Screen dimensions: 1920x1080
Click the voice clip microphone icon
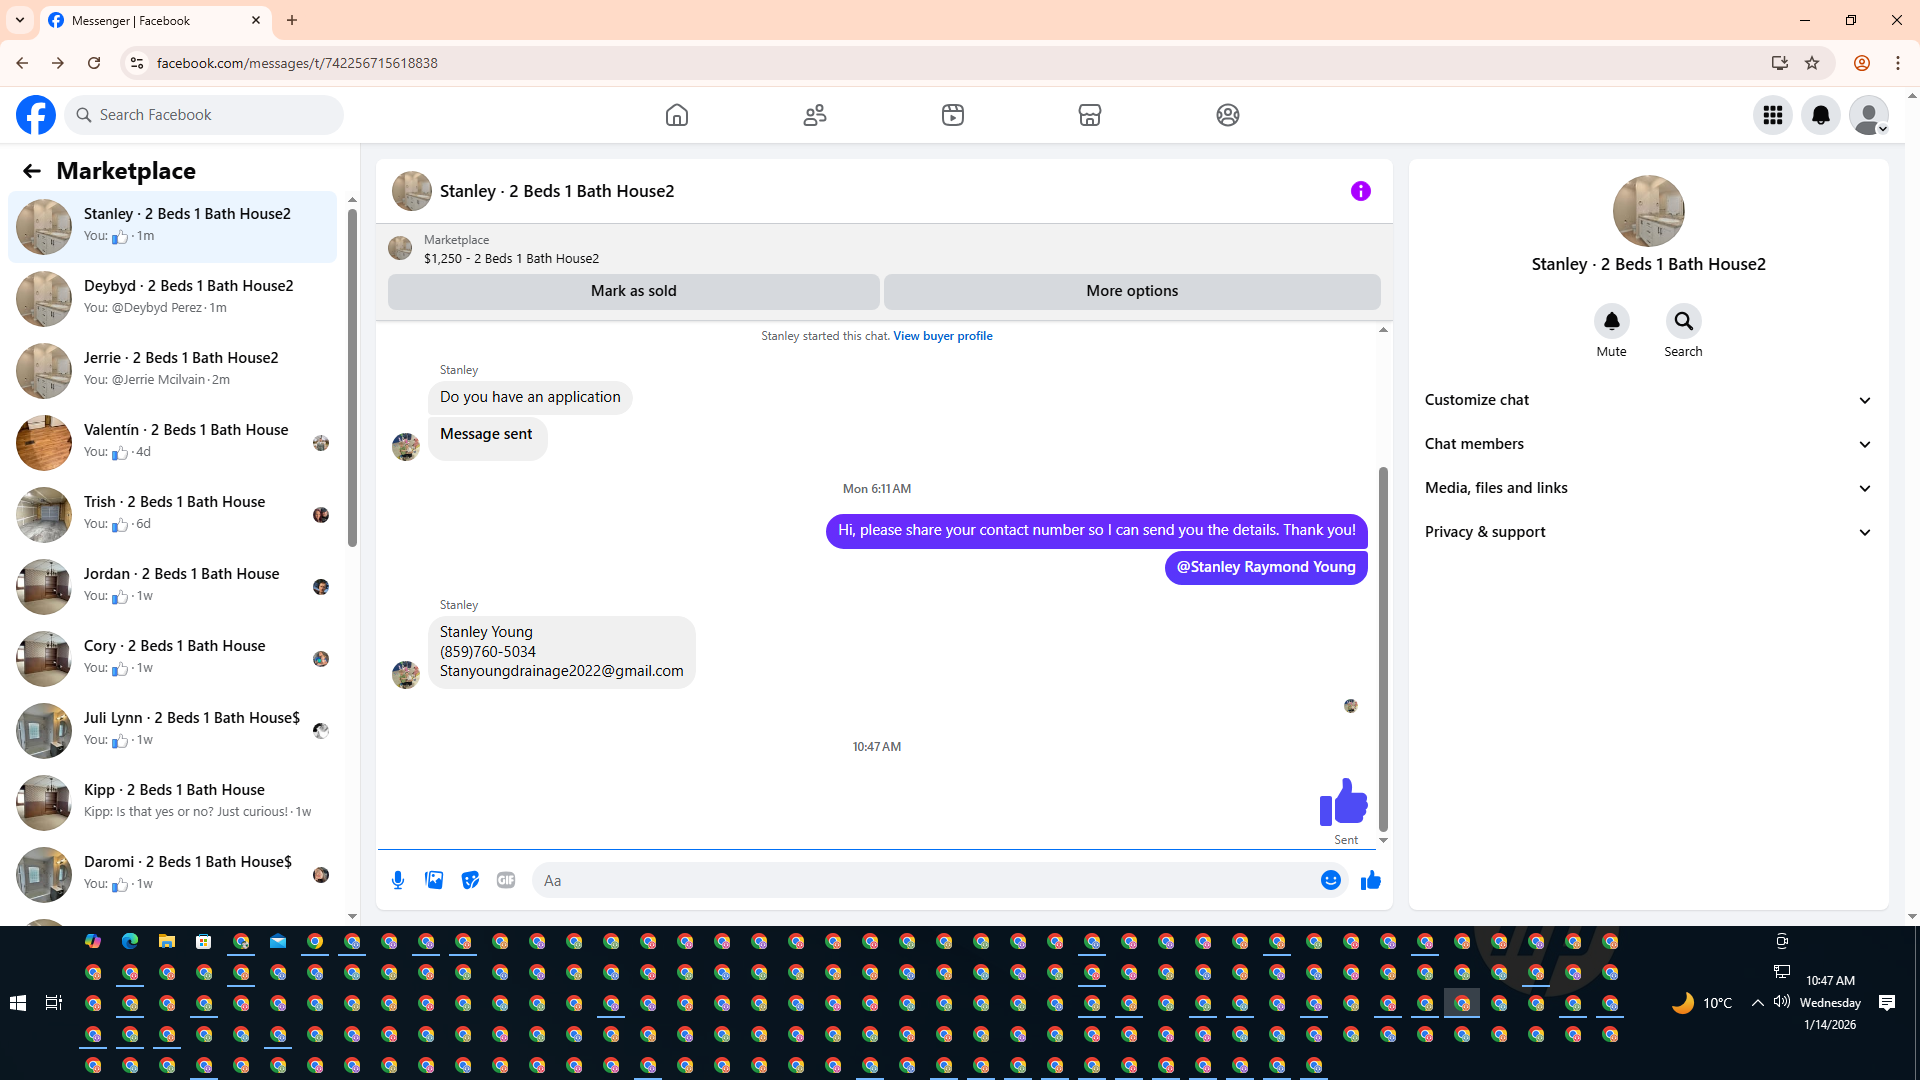point(398,880)
